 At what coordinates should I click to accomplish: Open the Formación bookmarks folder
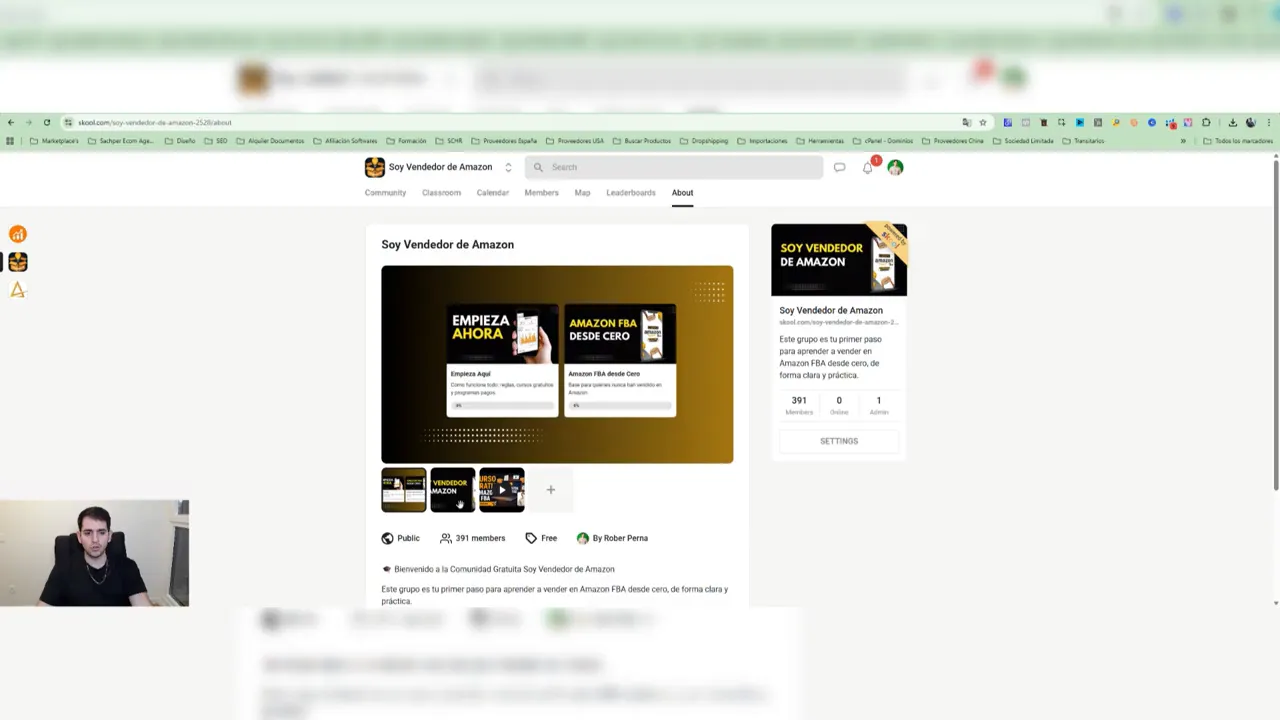click(406, 141)
